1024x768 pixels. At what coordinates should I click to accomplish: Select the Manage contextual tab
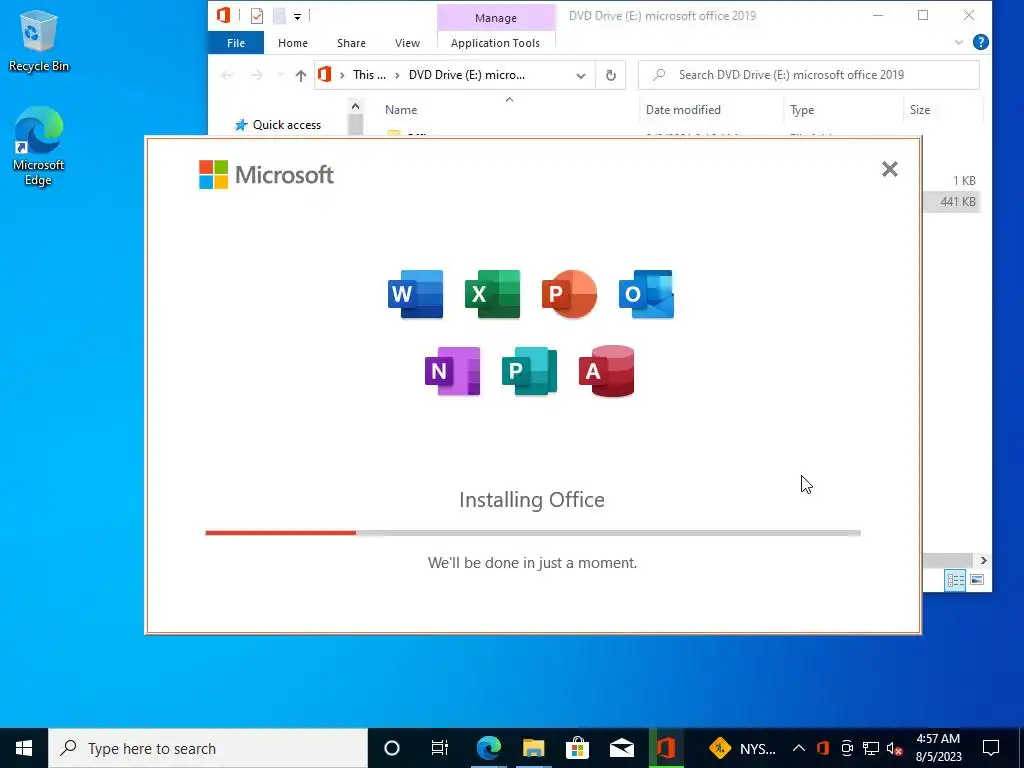496,18
